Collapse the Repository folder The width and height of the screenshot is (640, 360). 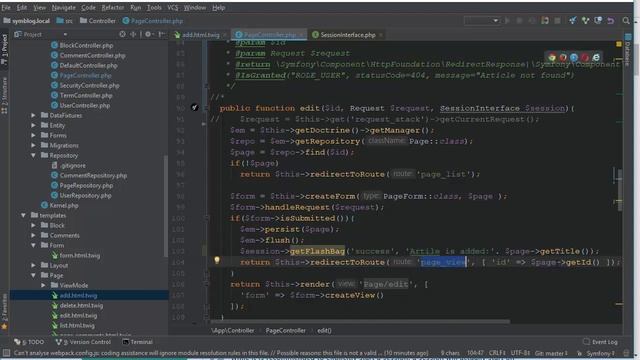click(x=33, y=156)
